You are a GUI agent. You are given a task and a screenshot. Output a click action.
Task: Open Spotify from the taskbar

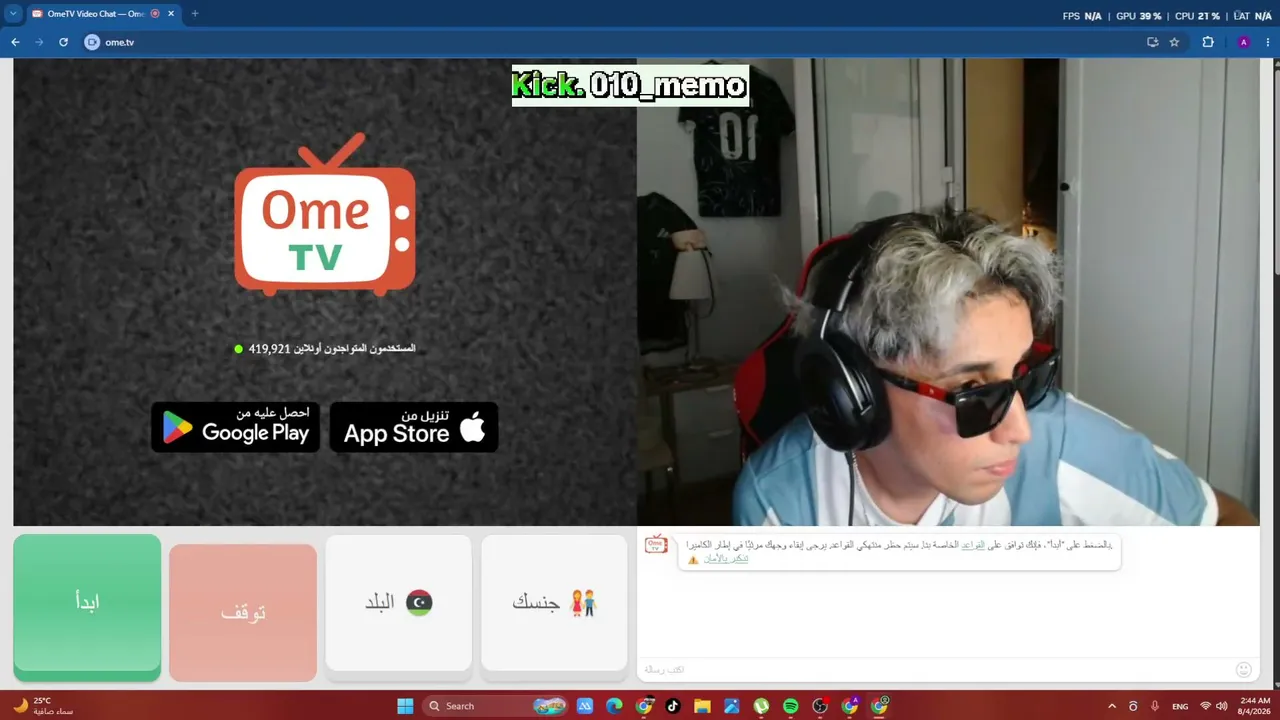pos(790,706)
